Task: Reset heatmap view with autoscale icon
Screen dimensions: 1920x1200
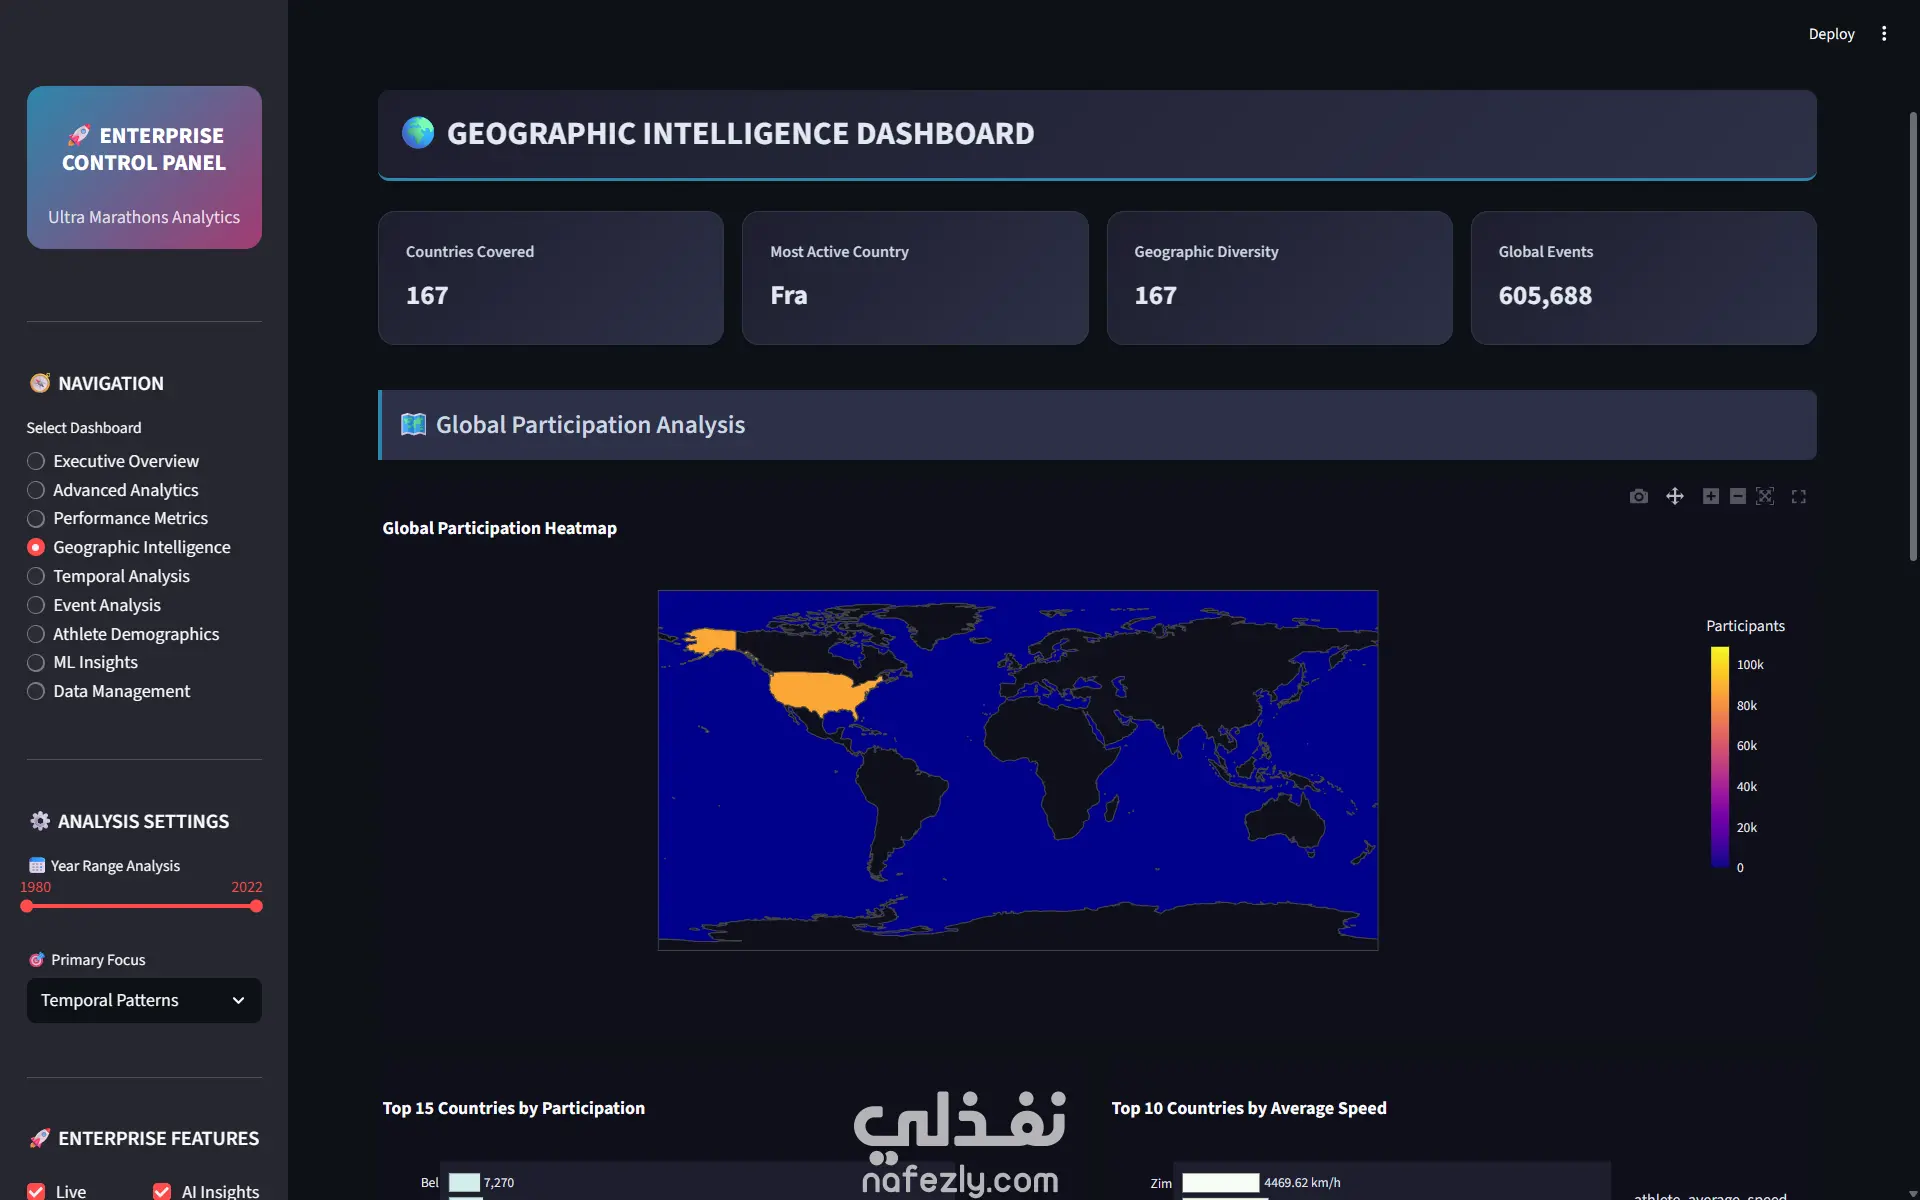Action: coord(1765,496)
